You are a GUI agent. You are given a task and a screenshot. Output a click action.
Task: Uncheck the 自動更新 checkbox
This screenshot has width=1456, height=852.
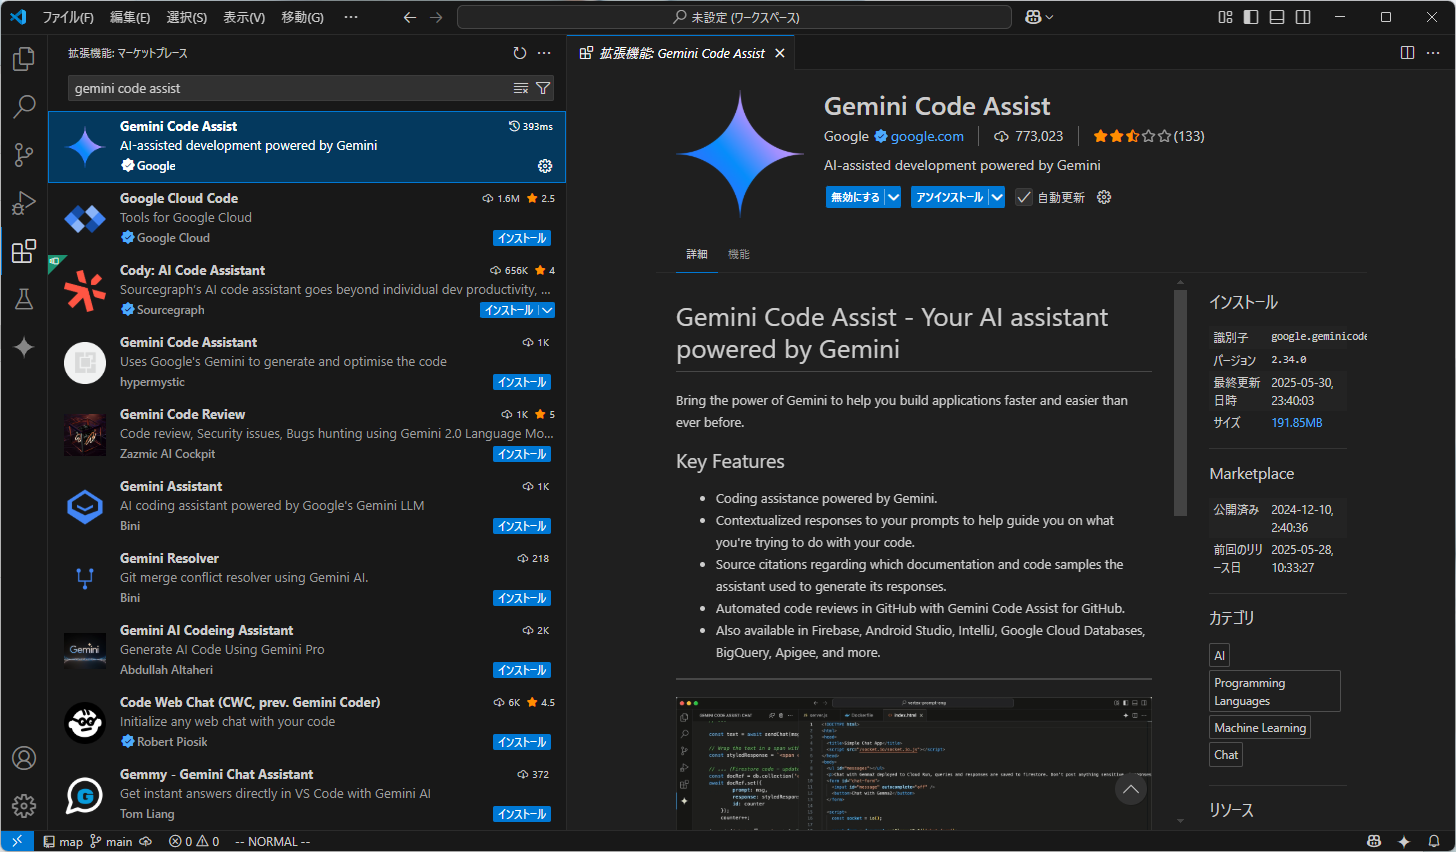coord(1023,197)
